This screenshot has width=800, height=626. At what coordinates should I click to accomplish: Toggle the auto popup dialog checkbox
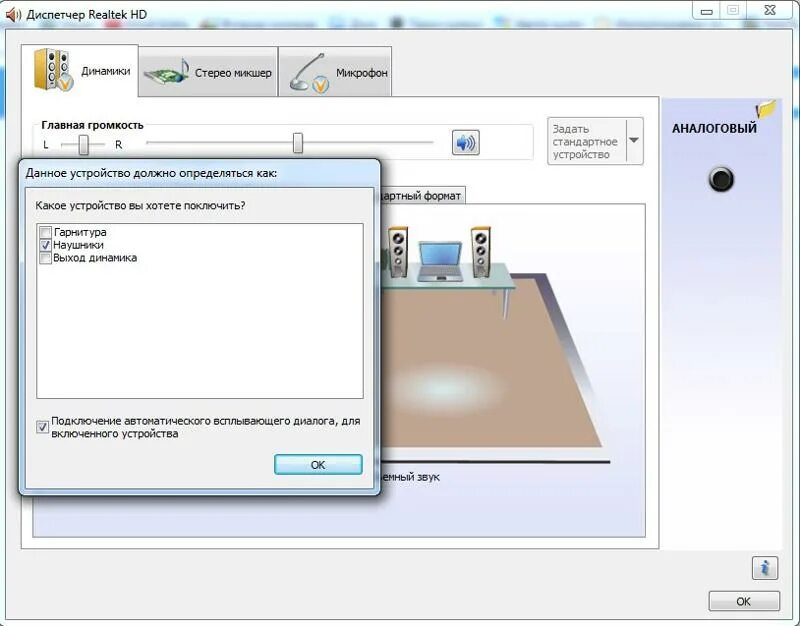(x=42, y=427)
